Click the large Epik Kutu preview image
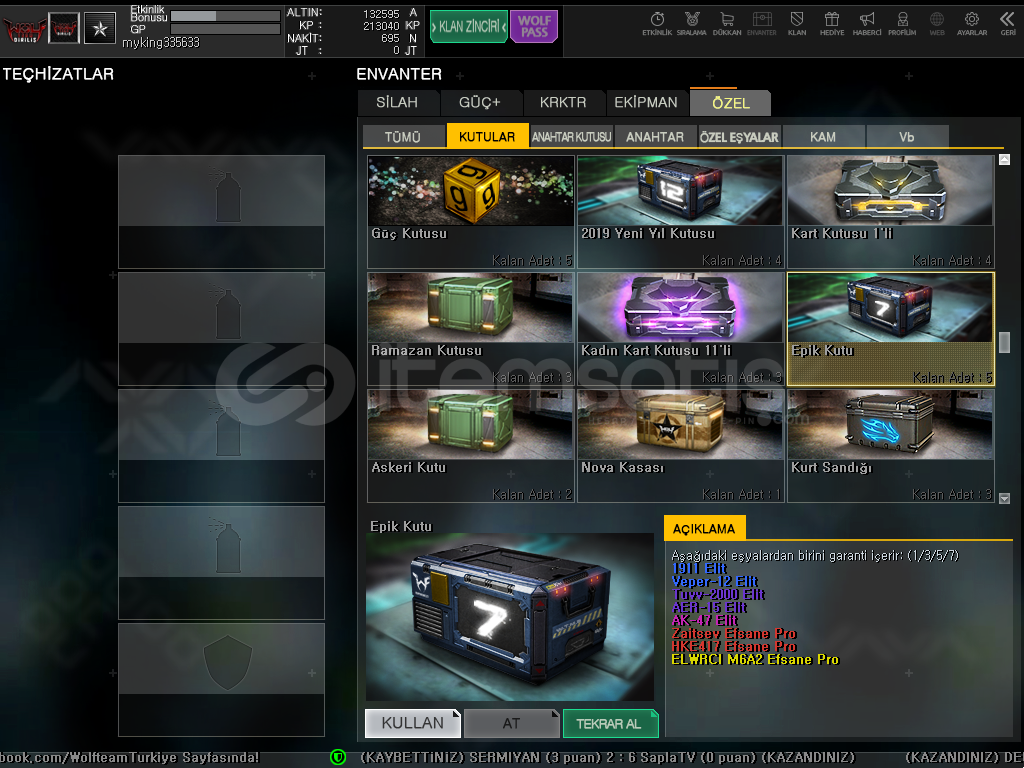Screen dimensions: 1024x768 click(x=510, y=617)
